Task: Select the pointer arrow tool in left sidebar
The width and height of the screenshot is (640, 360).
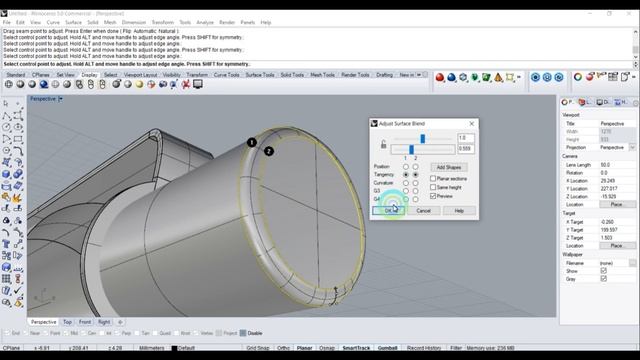Action: pyautogui.click(x=6, y=104)
